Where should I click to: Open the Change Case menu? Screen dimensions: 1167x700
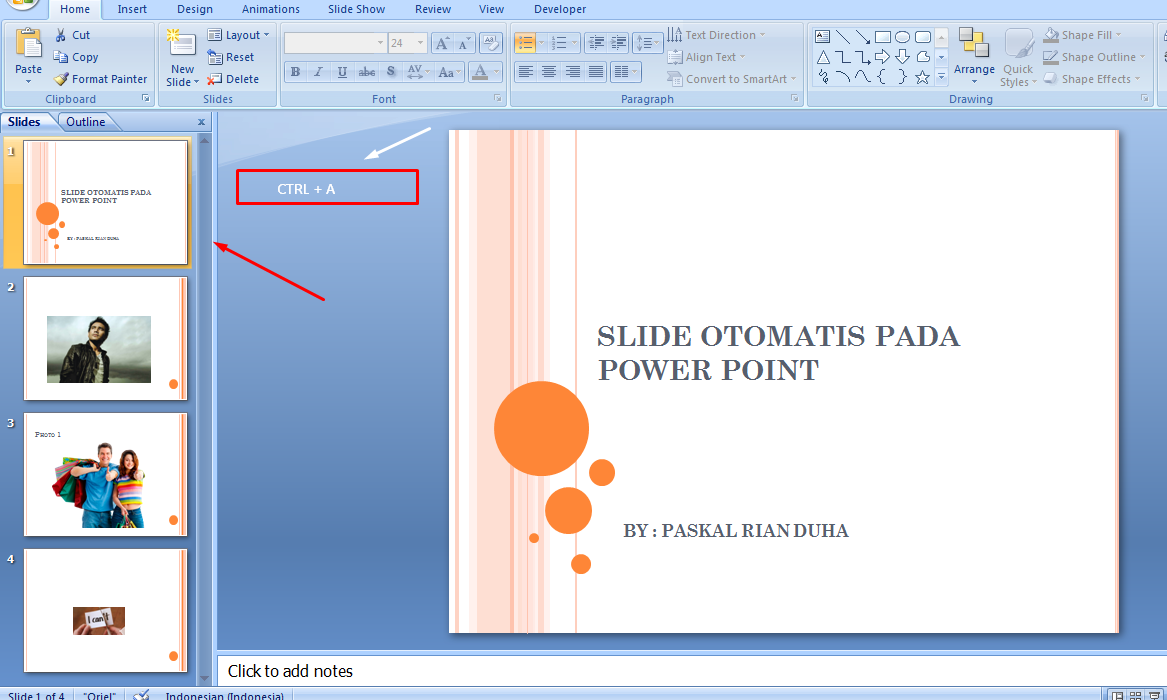[x=449, y=72]
